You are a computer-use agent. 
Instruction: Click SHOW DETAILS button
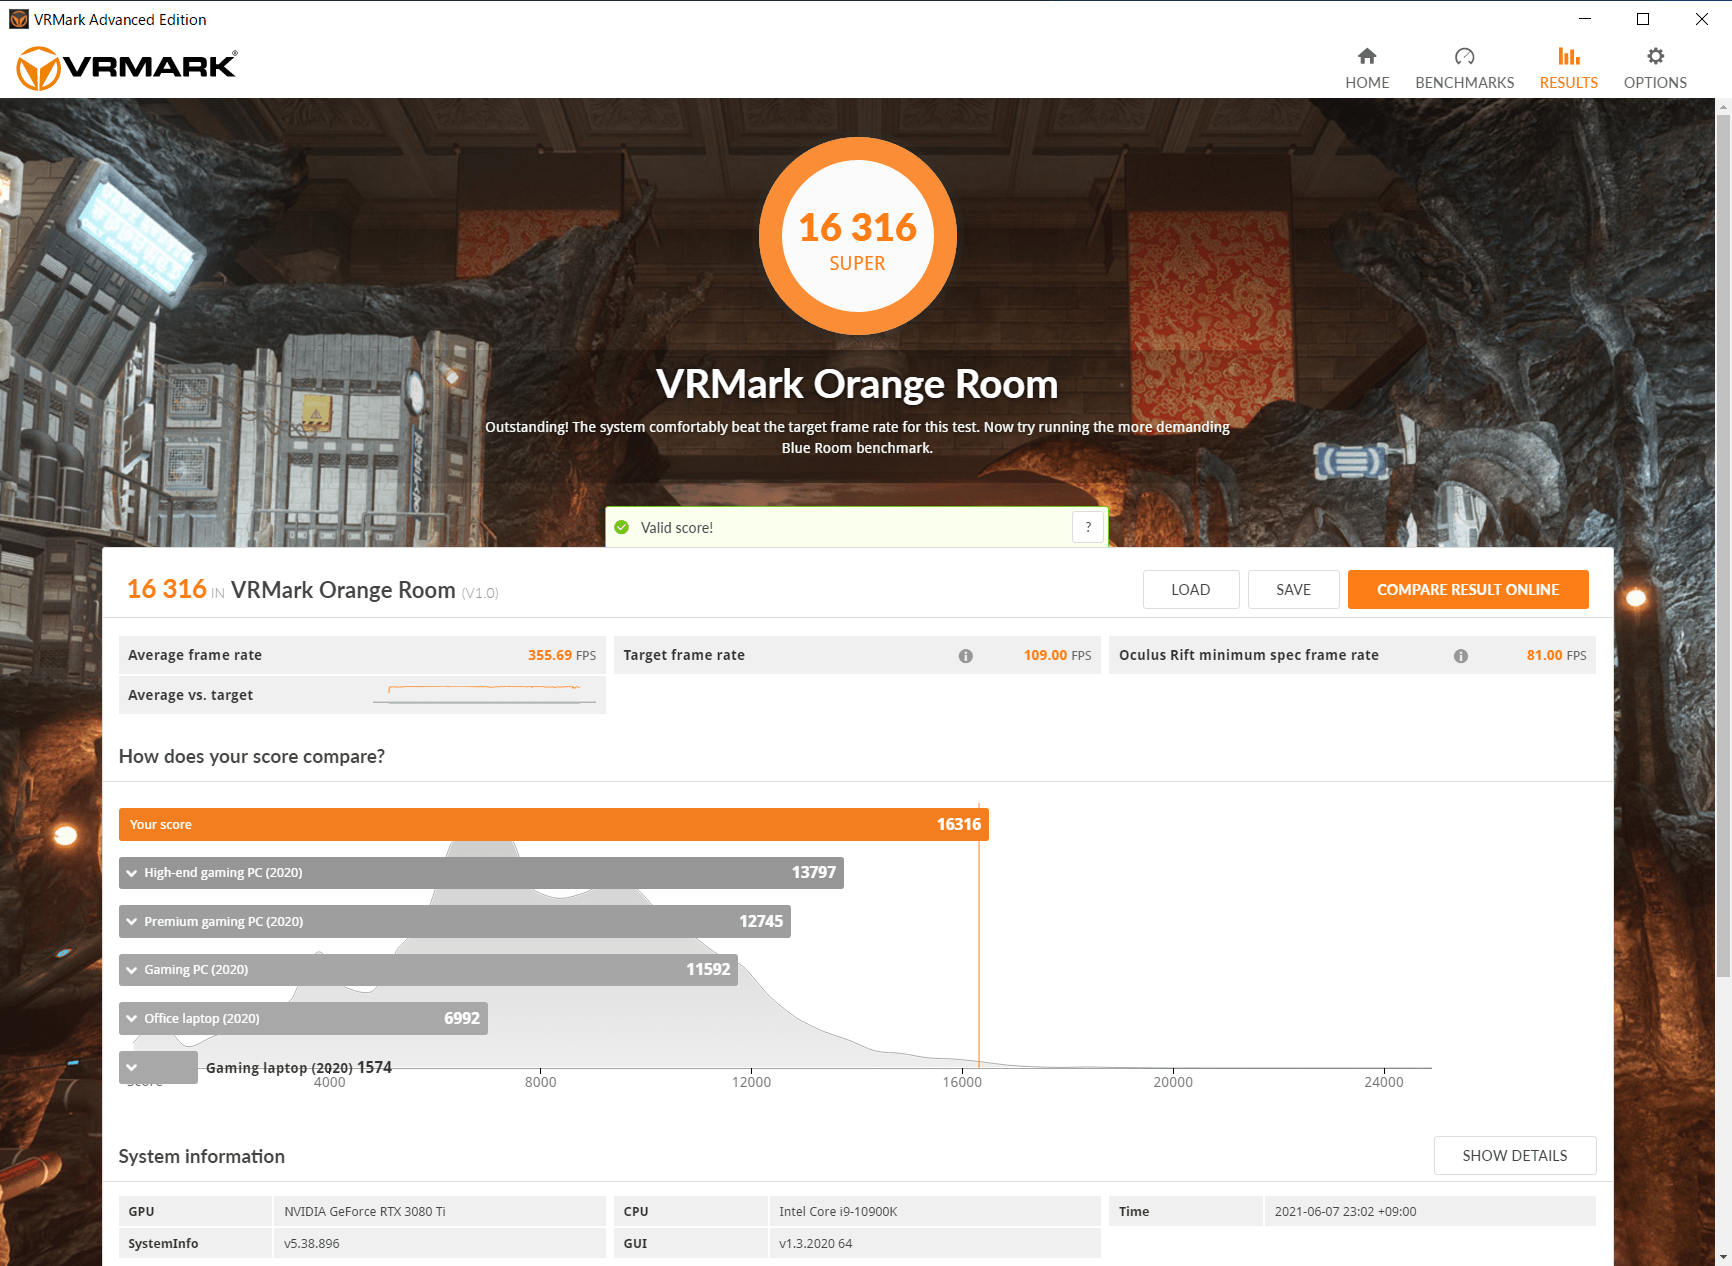pos(1515,1156)
